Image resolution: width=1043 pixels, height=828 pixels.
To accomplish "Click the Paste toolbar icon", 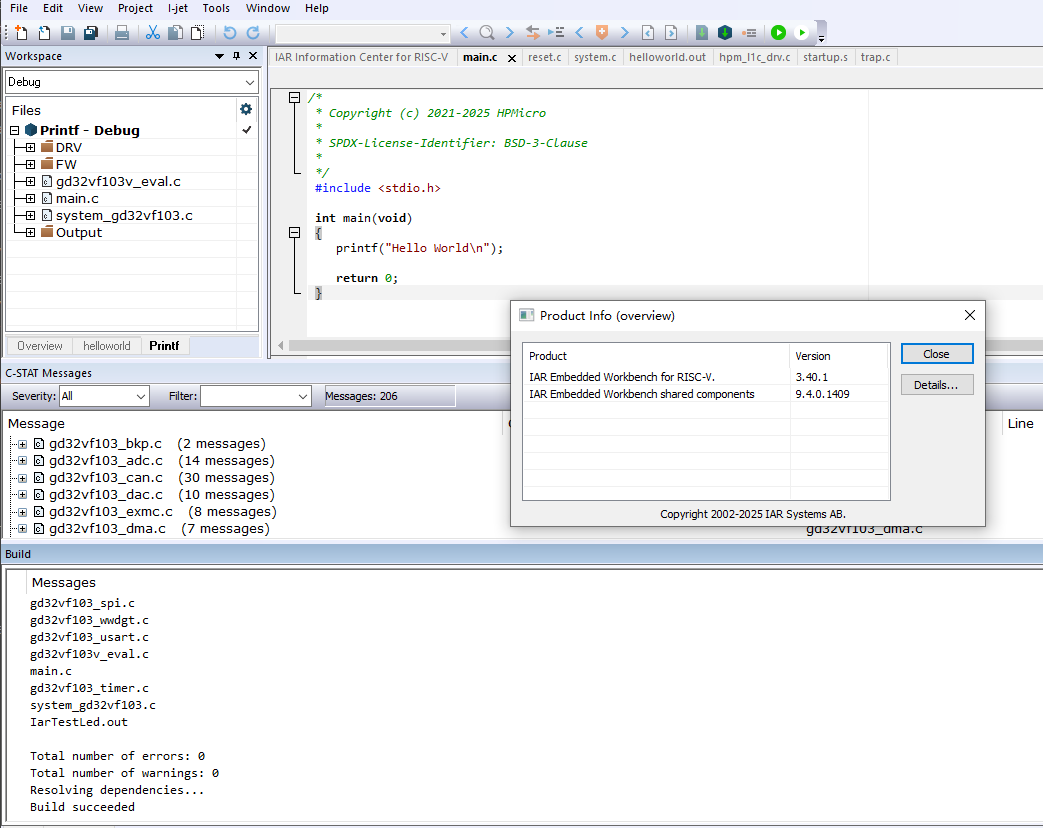I will click(198, 33).
